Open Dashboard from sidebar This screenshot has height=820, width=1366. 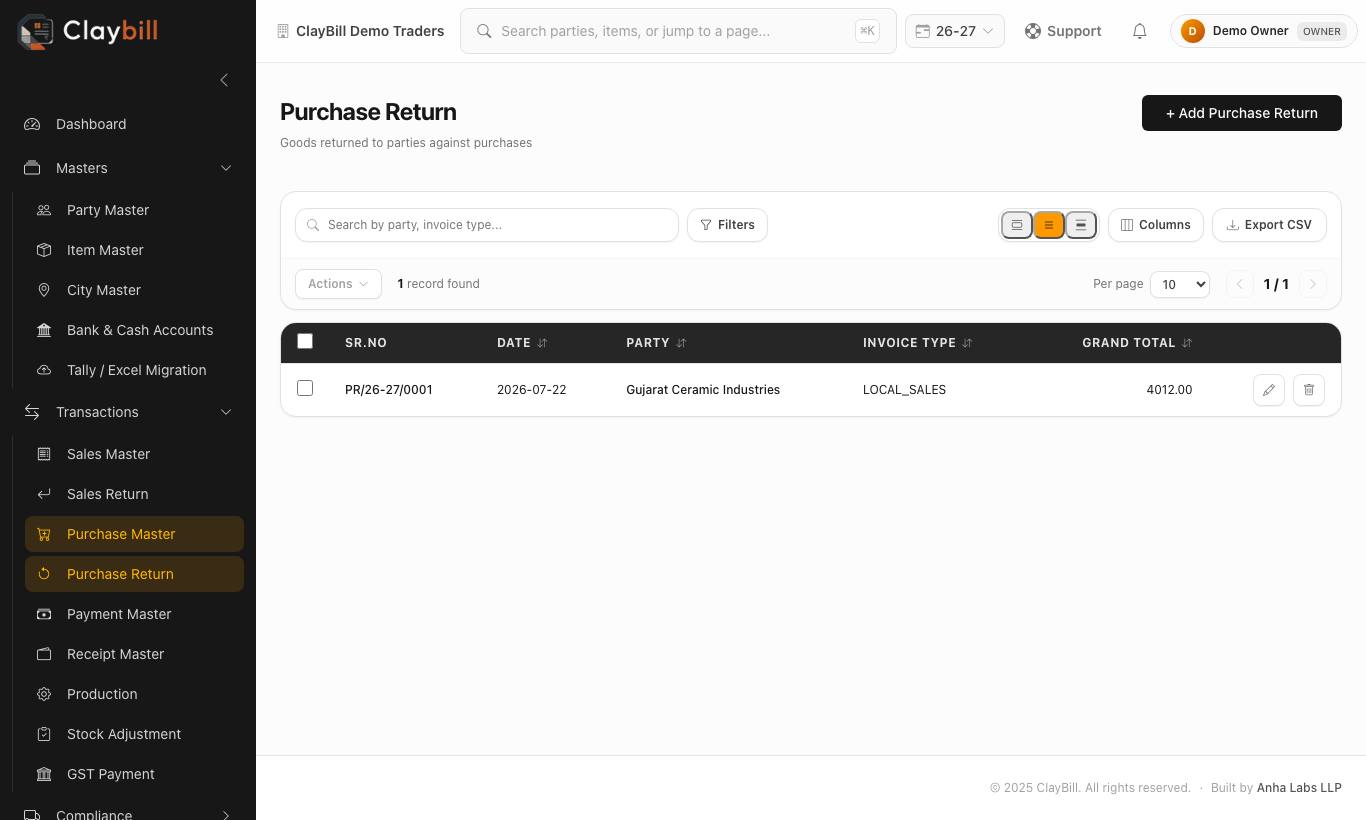128,124
